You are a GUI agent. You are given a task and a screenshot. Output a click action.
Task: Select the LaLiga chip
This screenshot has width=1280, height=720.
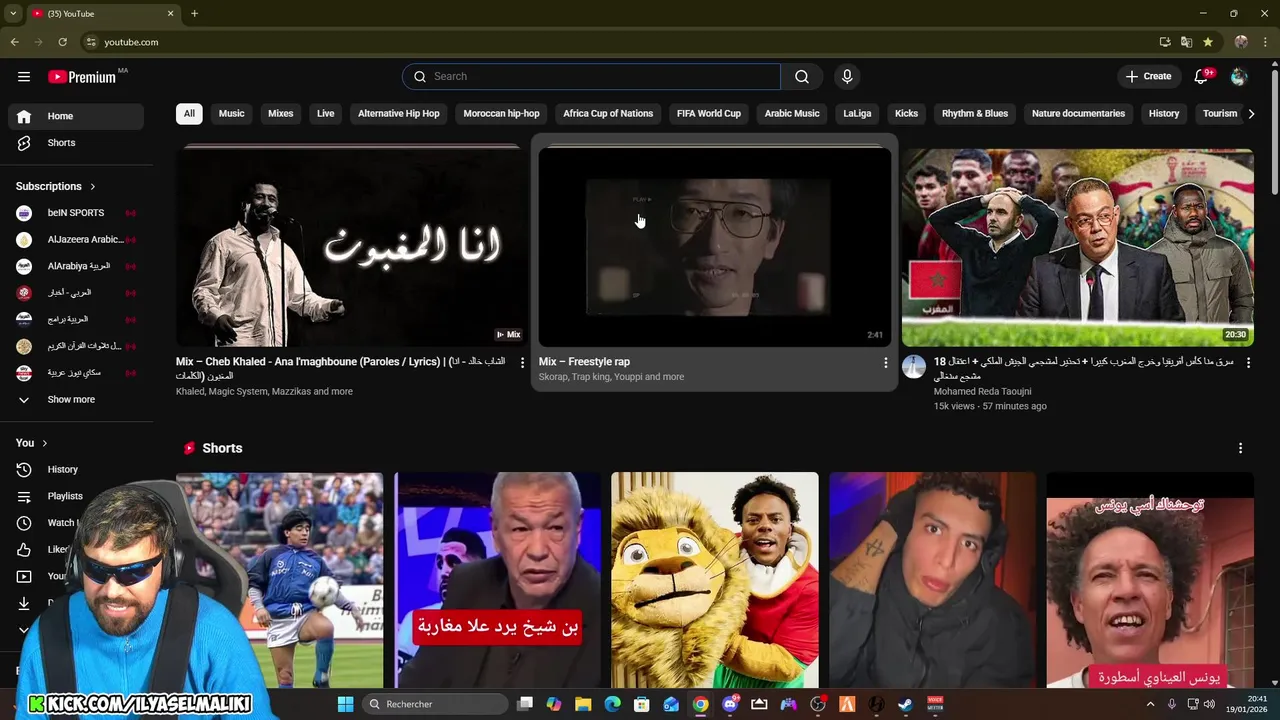(857, 114)
